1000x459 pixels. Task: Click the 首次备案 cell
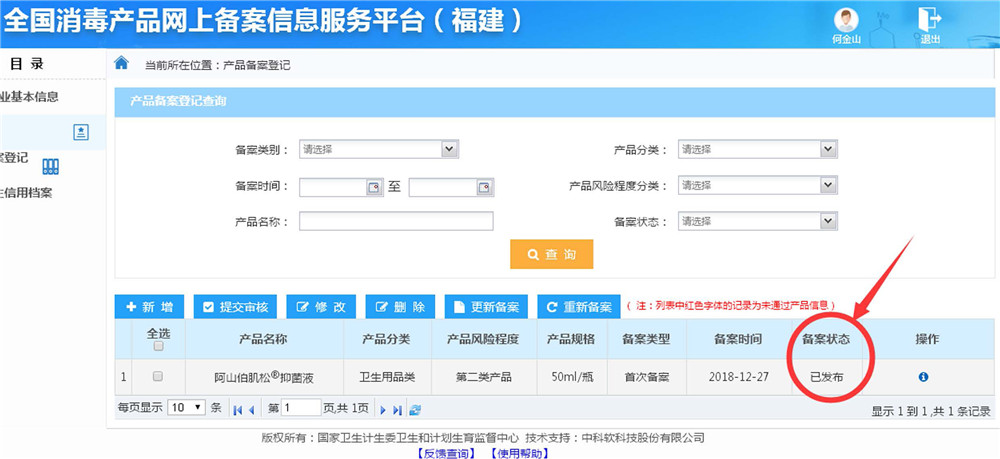coord(647,377)
